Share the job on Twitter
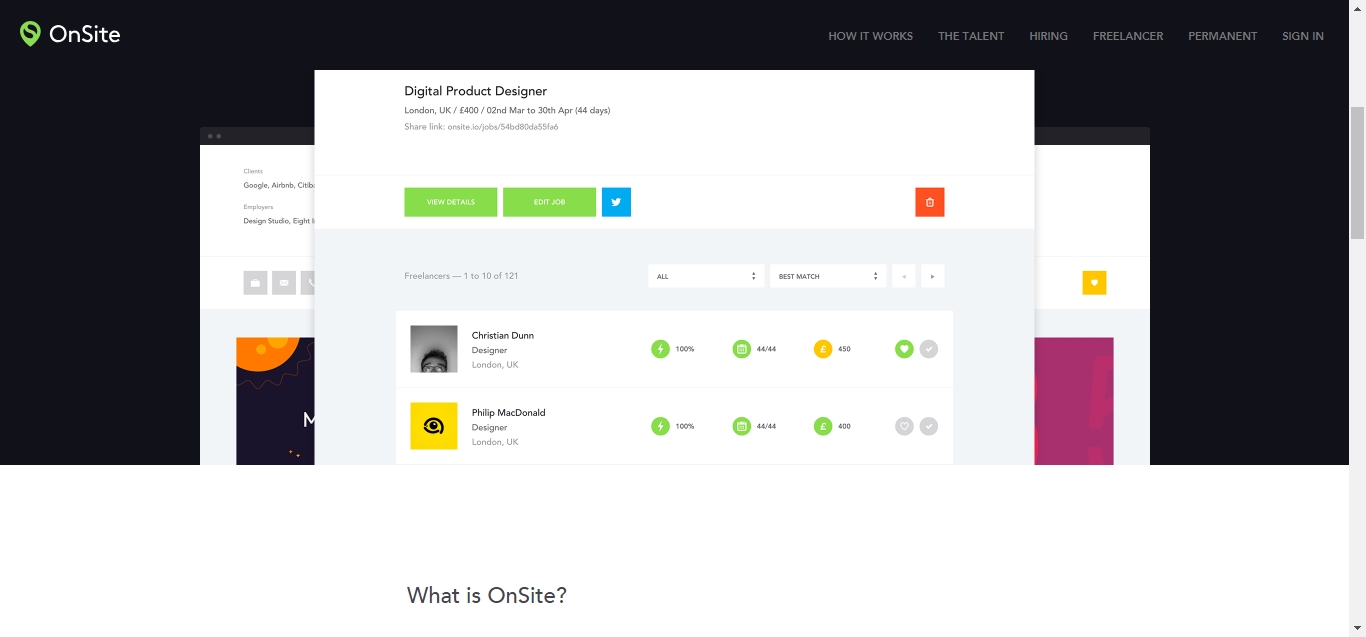Screen dimensions: 1366x637 pyautogui.click(x=616, y=202)
